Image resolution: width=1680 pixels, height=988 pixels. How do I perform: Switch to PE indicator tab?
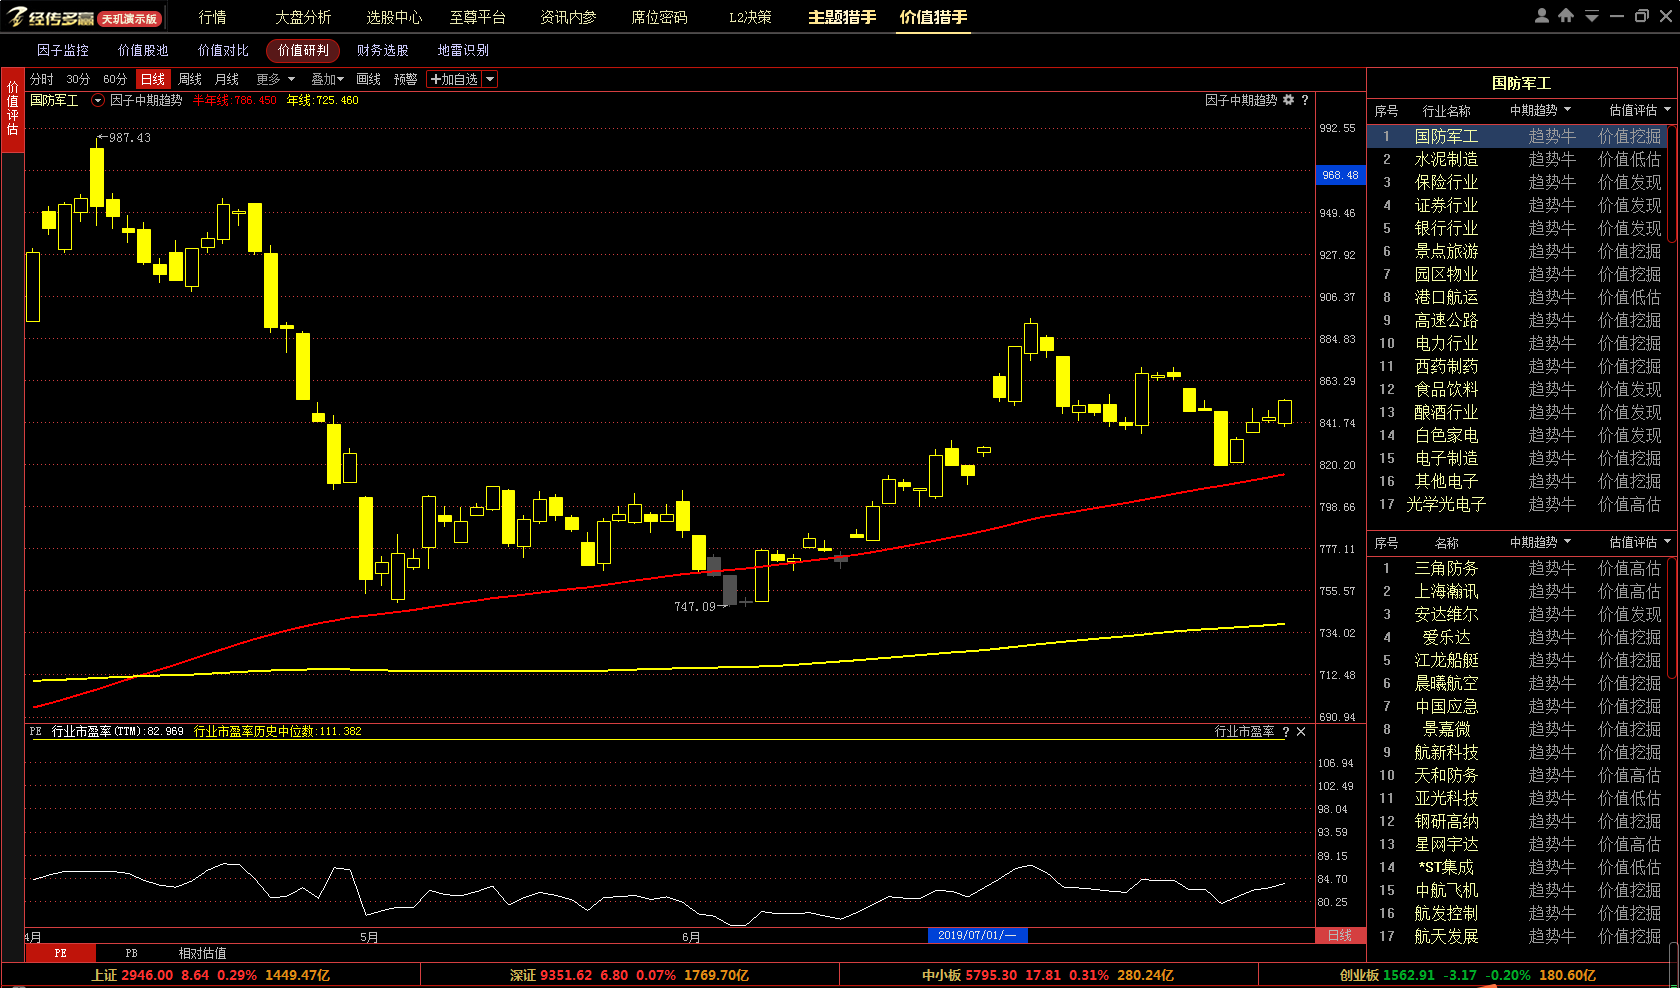pyautogui.click(x=60, y=953)
